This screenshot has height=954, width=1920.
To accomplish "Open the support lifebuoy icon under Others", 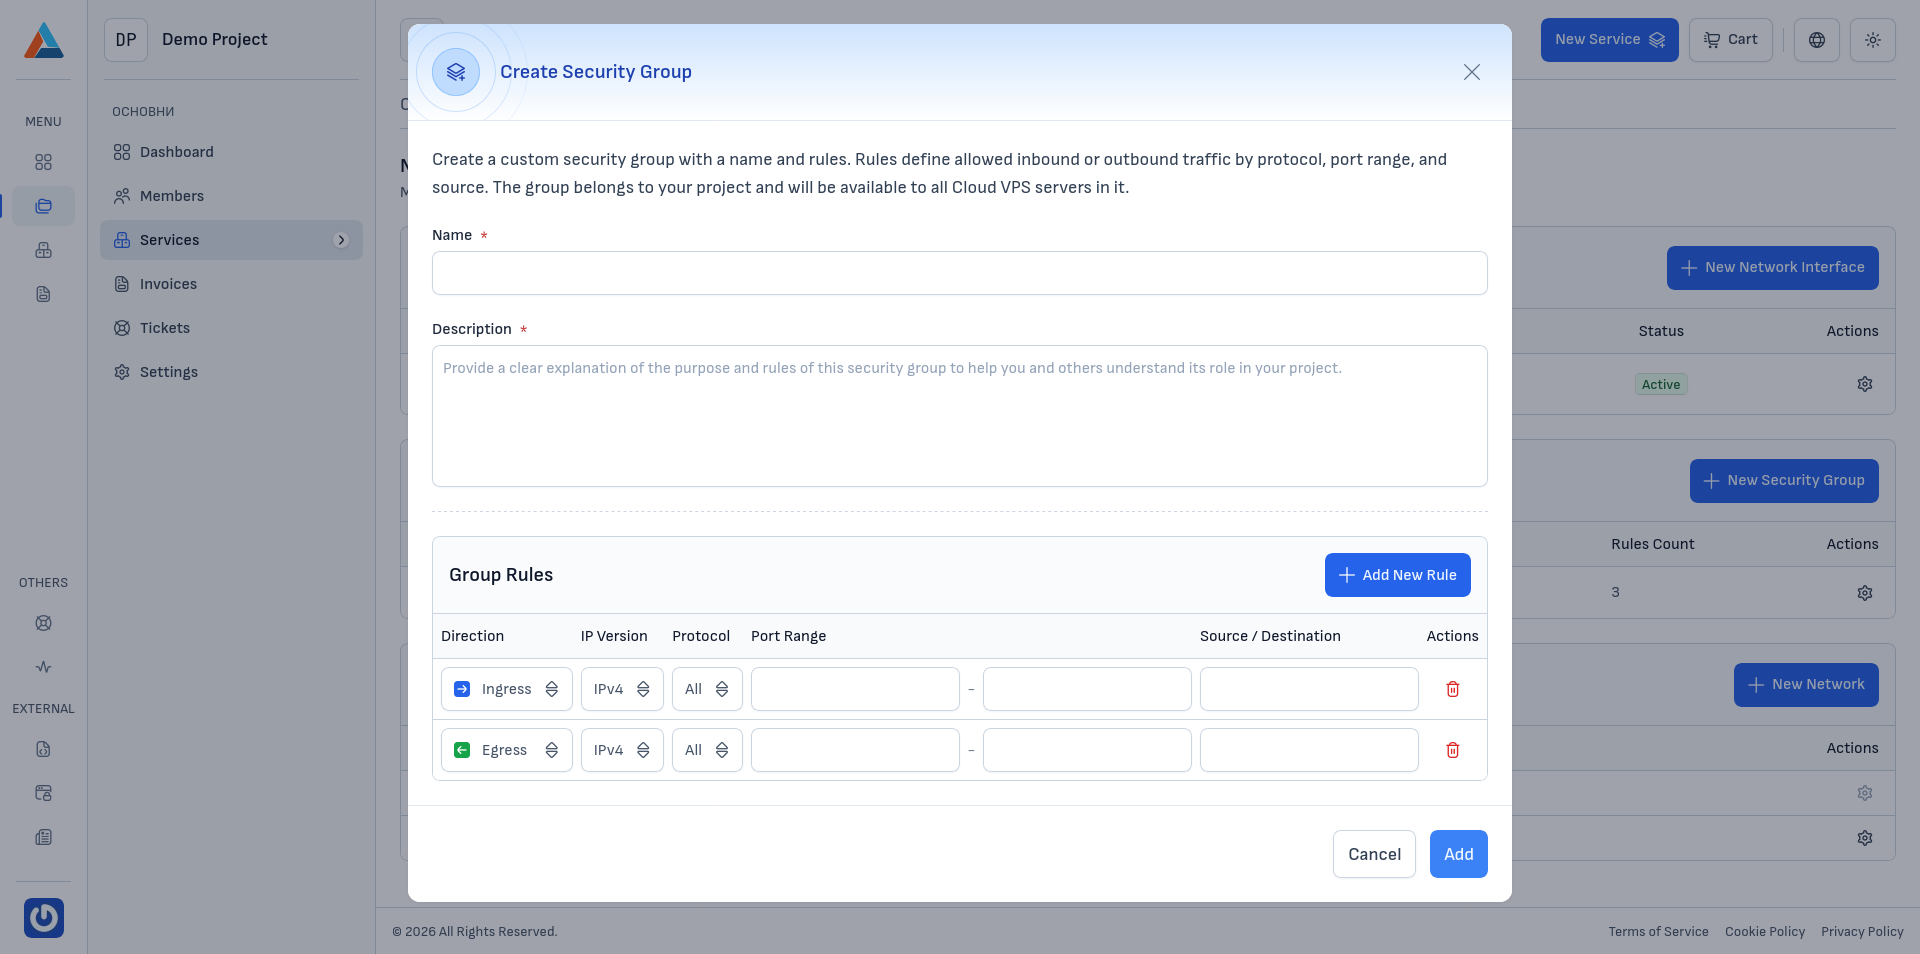I will click(43, 623).
